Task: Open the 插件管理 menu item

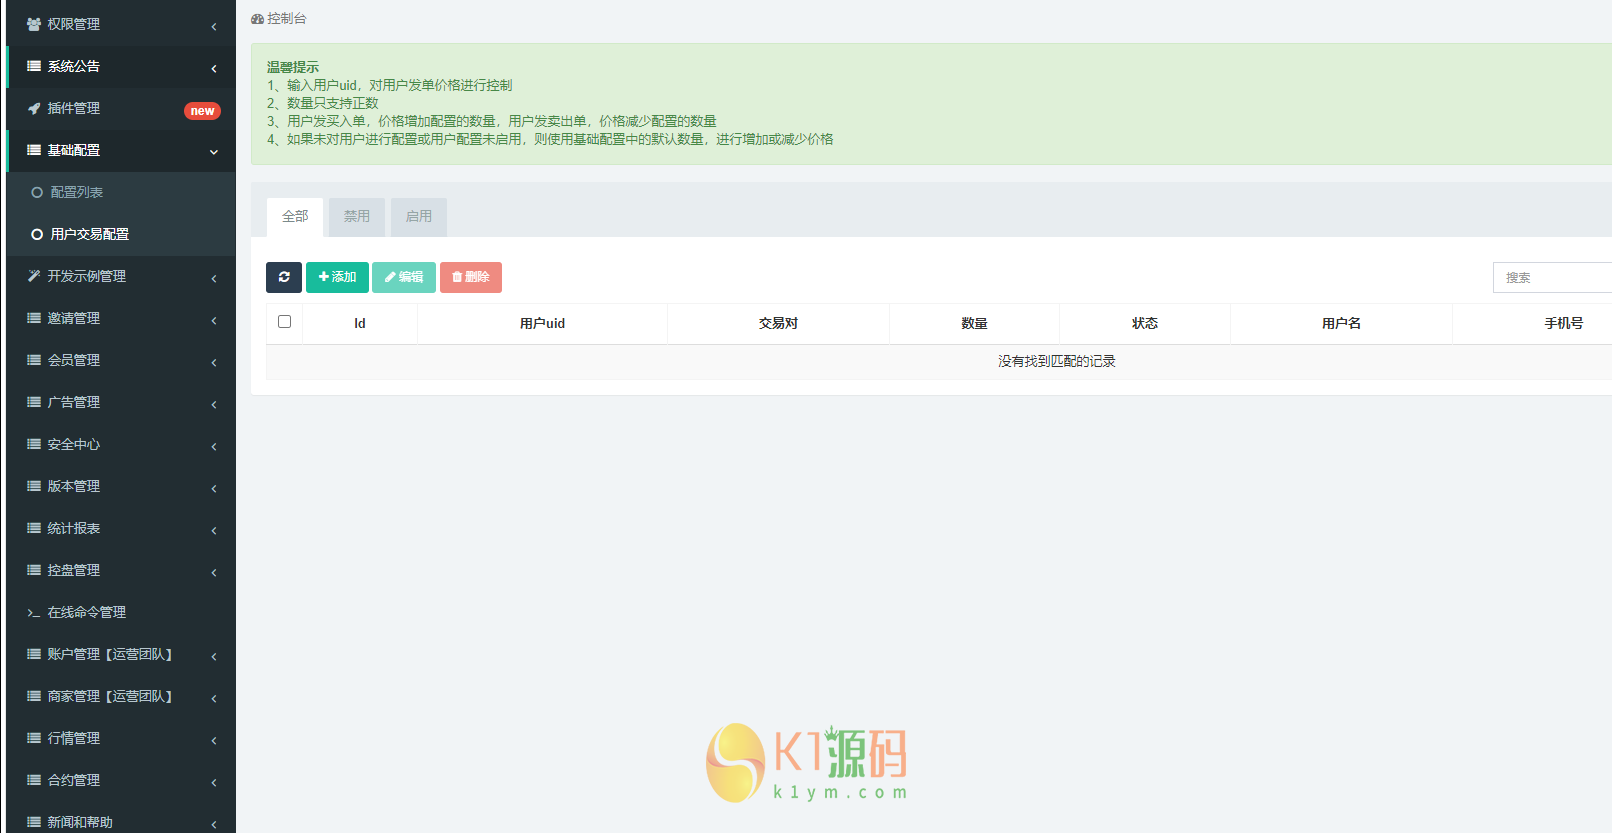Action: 121,108
